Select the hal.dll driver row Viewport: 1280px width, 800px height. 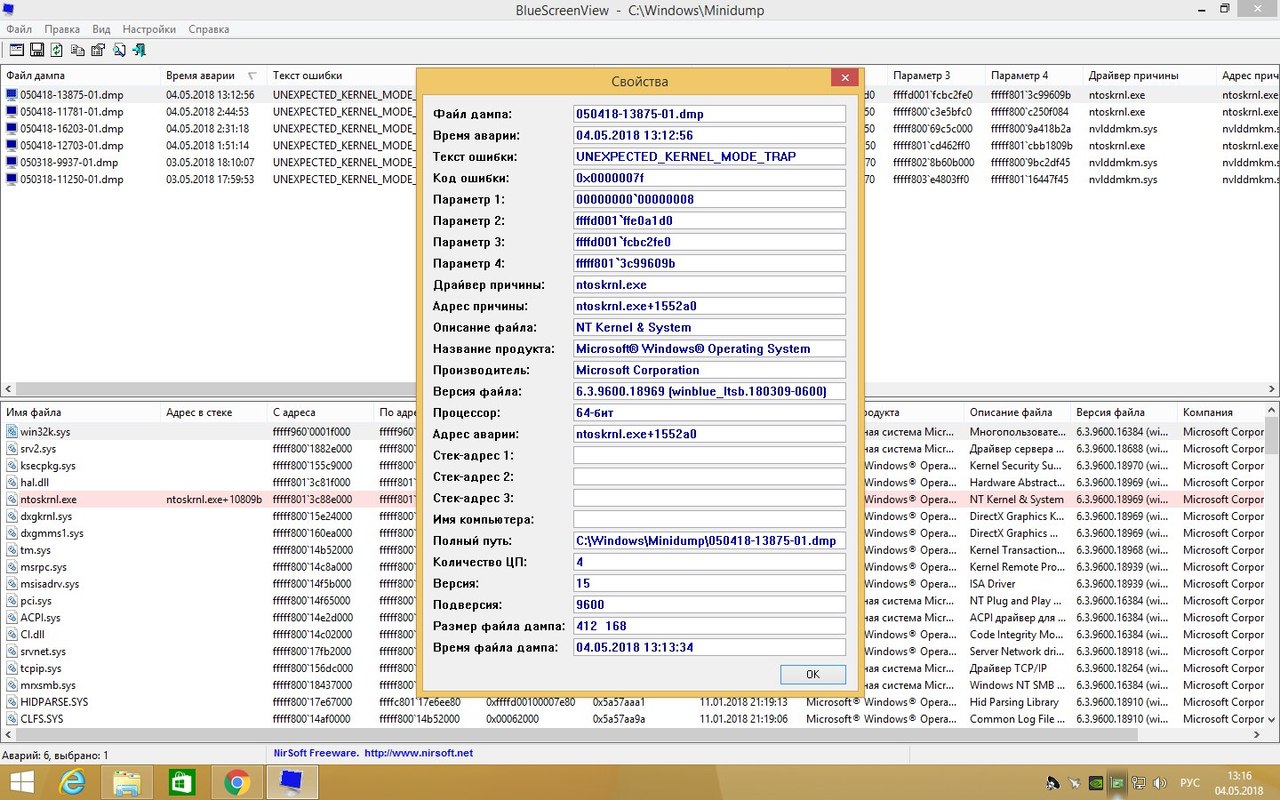coord(34,482)
